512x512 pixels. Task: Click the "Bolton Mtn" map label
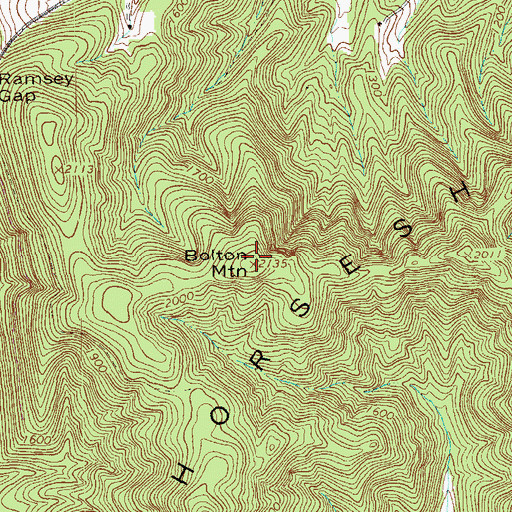click(217, 264)
